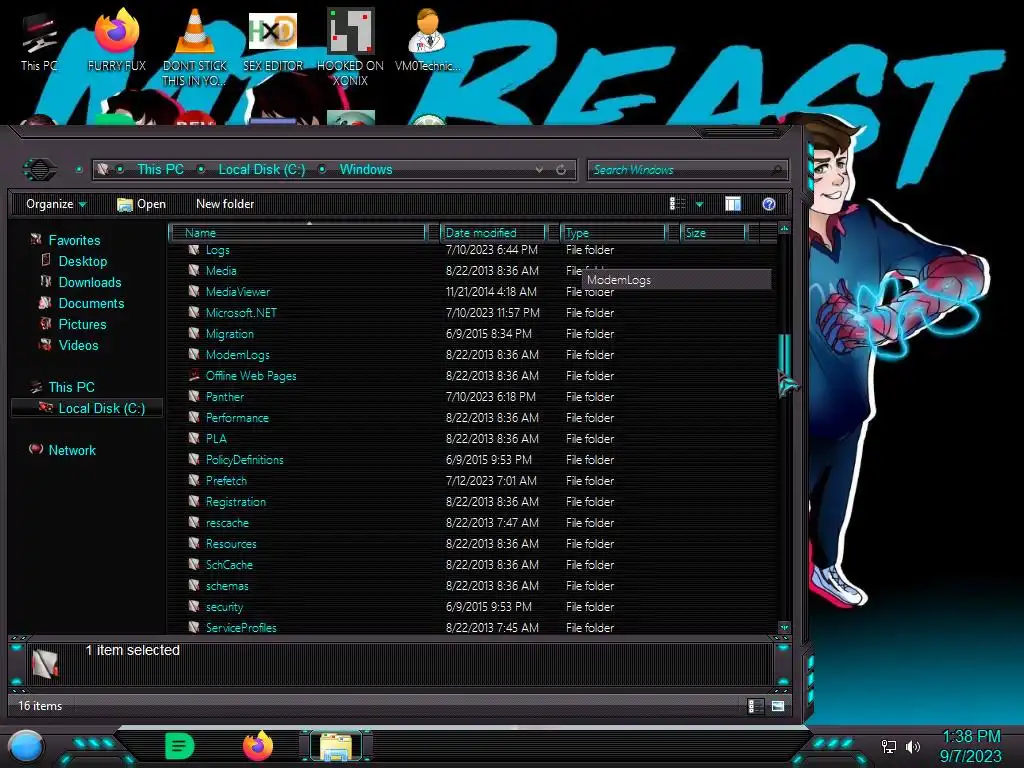Click the Explorer back navigation button
Viewport: 1024px width, 768px height.
(40, 170)
